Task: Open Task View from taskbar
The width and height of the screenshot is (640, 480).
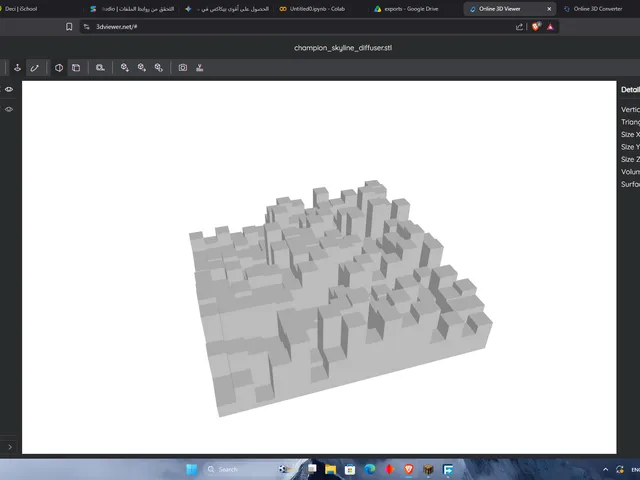Action: (311, 469)
